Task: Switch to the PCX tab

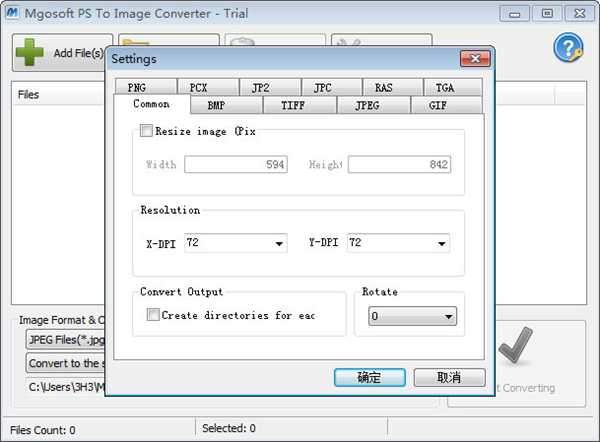Action: (208, 87)
